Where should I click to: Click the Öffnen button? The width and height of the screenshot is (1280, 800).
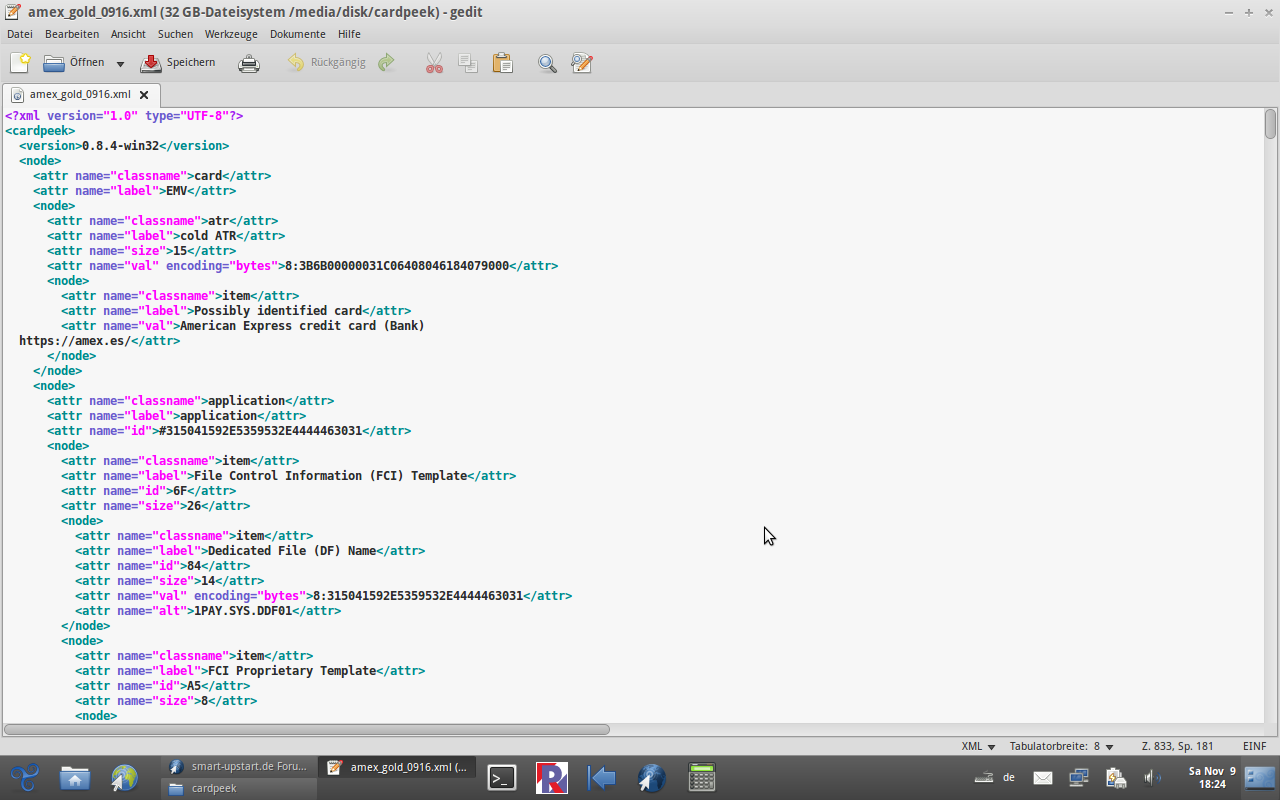point(74,63)
